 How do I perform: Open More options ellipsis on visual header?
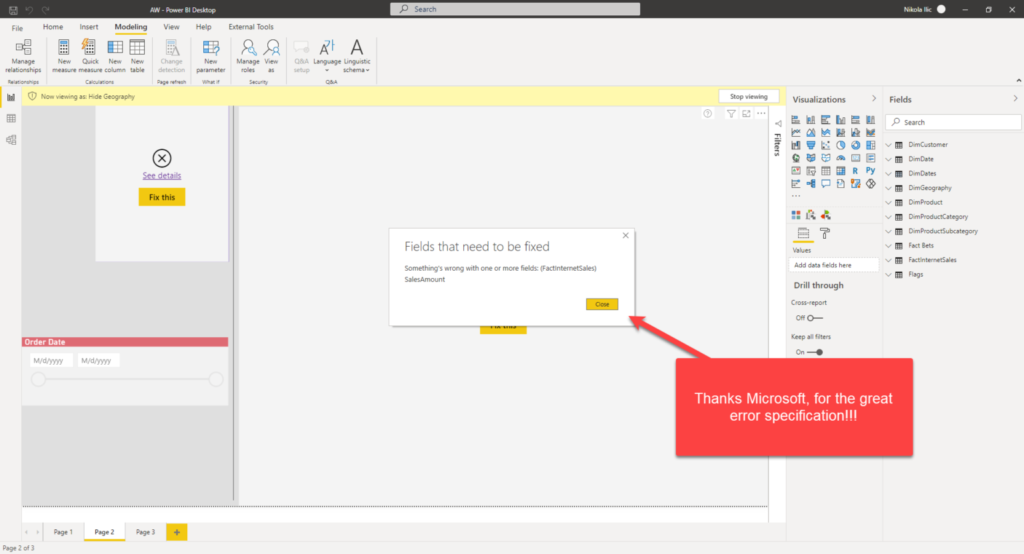[x=761, y=114]
